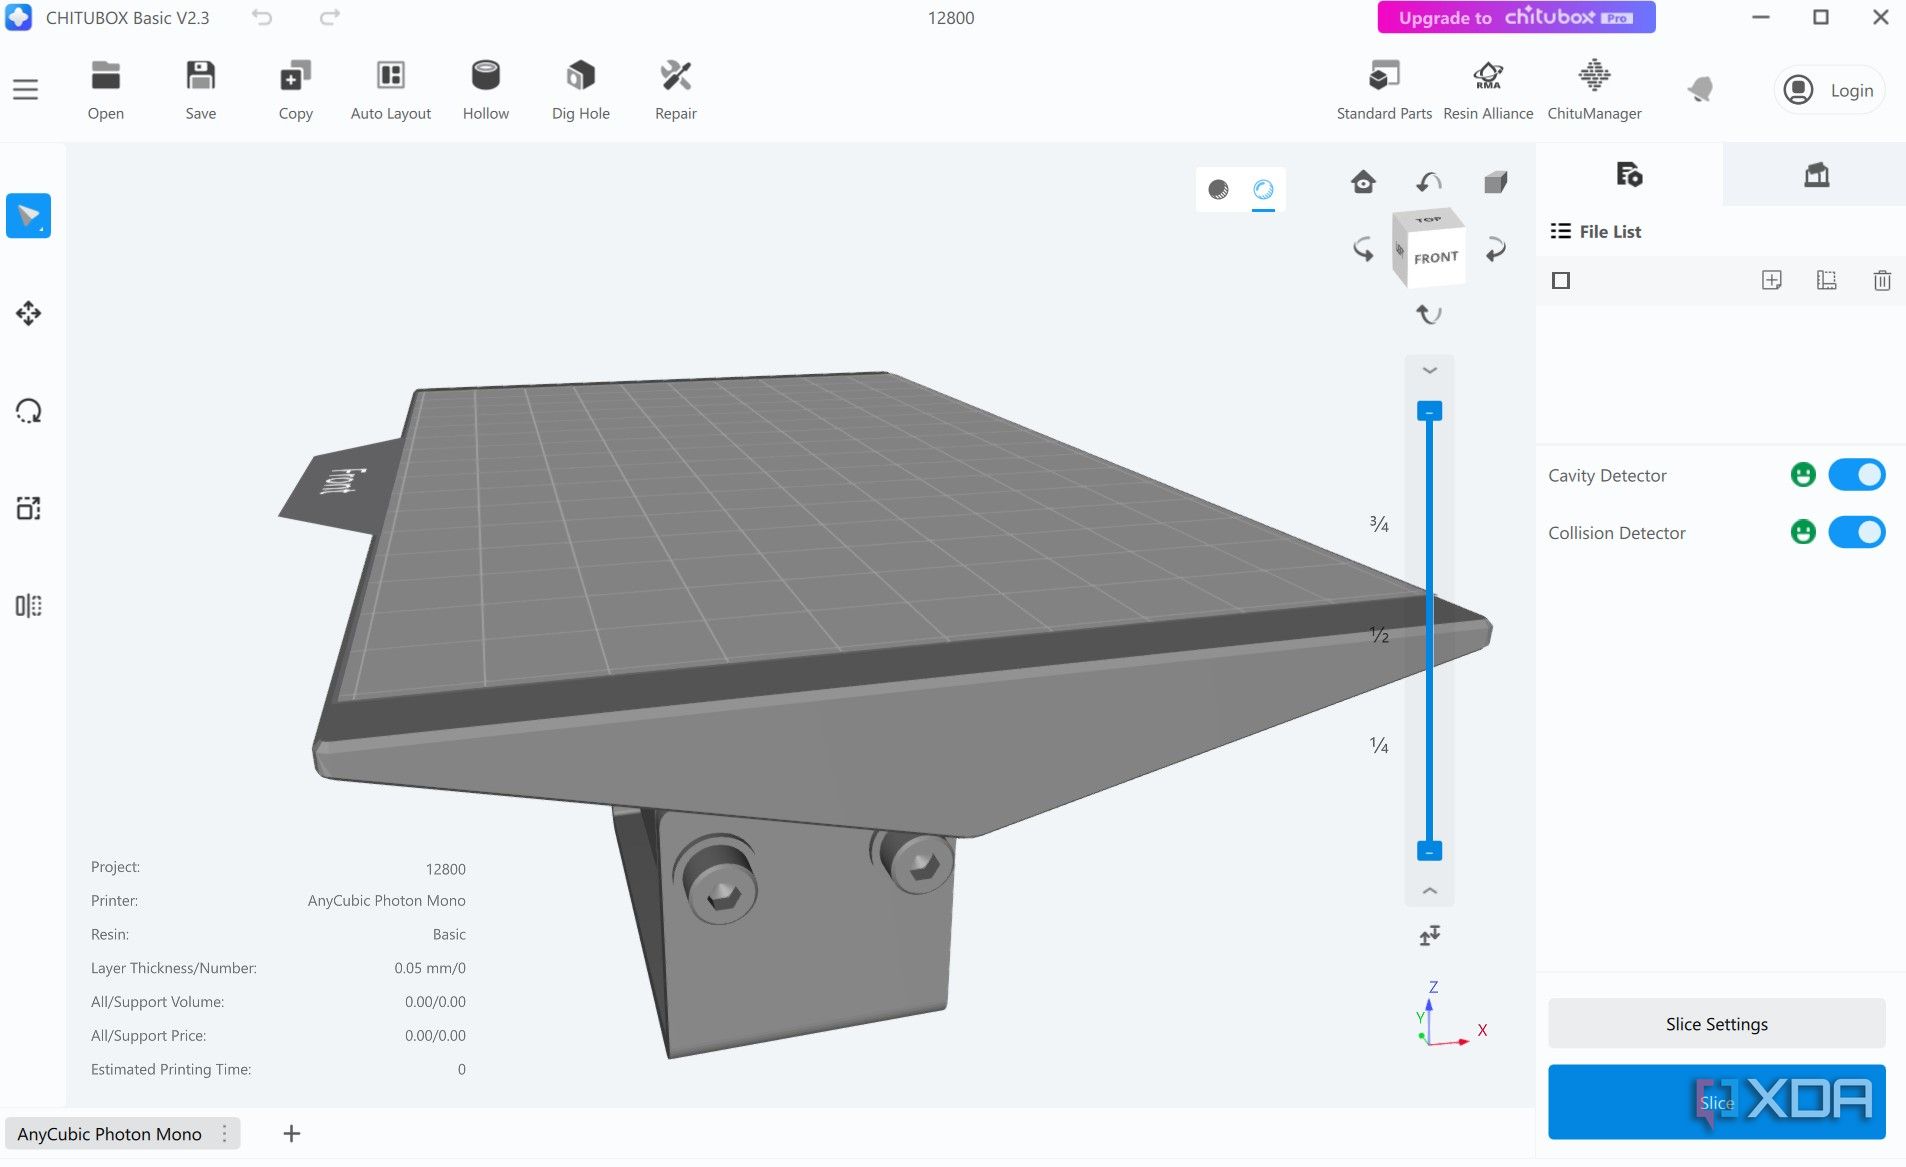The height and width of the screenshot is (1167, 1906).
Task: Open Resin Alliance
Action: point(1488,90)
